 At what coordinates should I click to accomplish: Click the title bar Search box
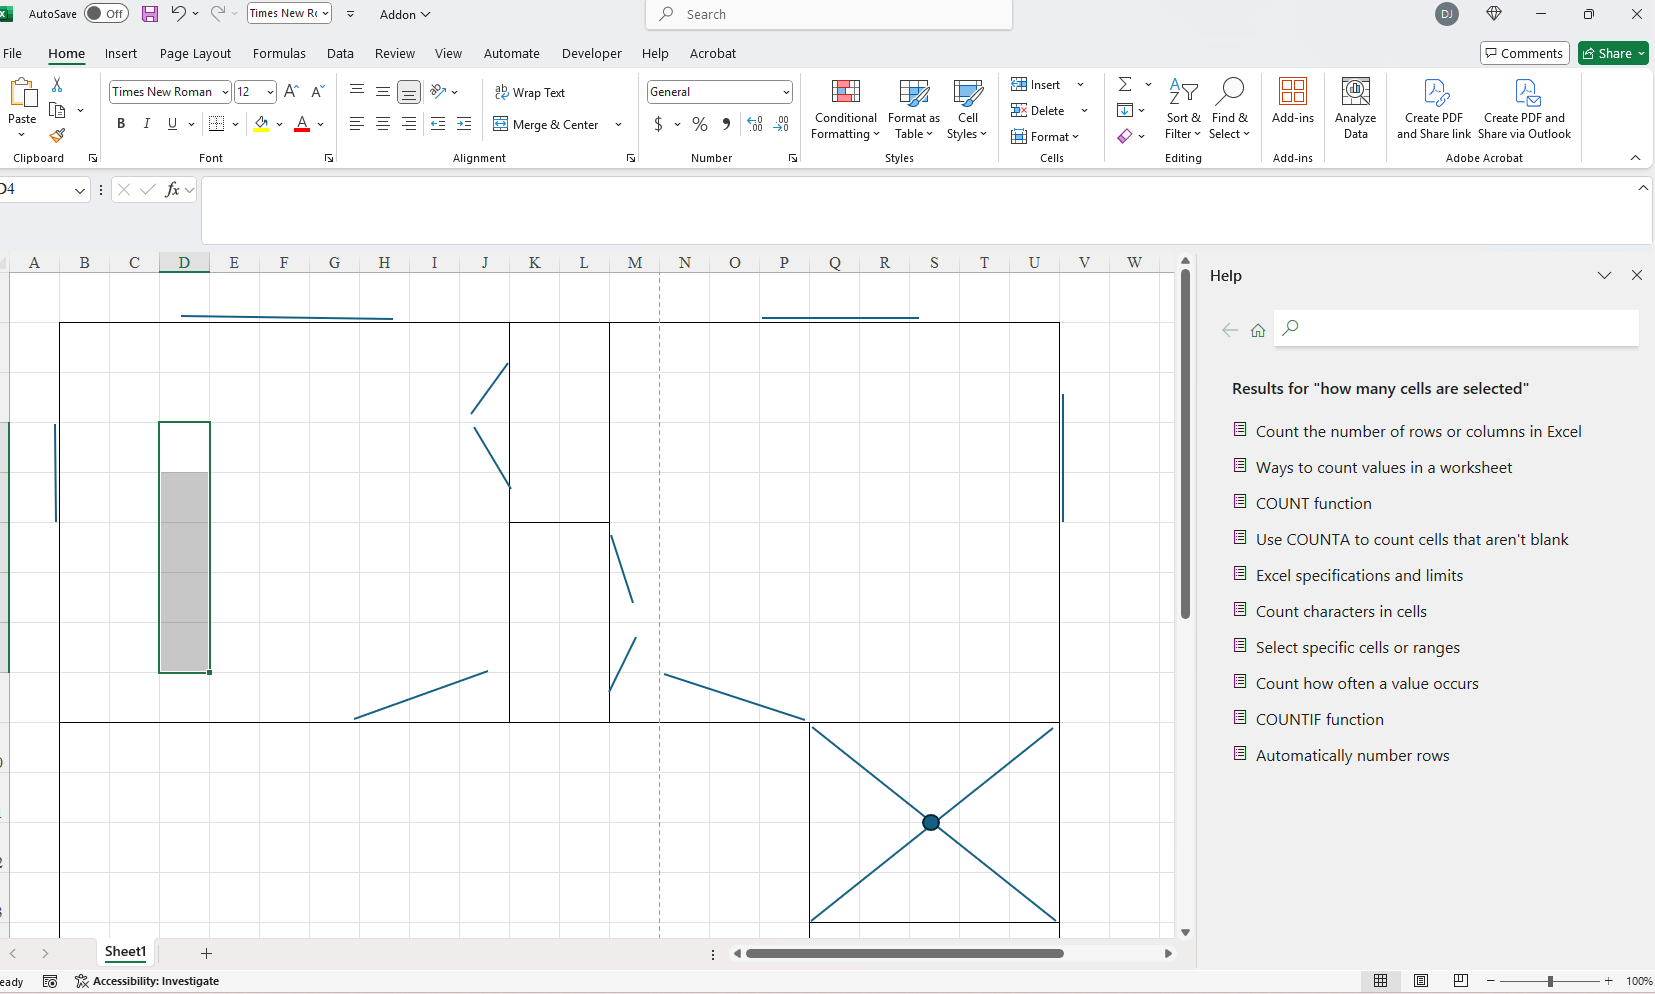tap(829, 14)
